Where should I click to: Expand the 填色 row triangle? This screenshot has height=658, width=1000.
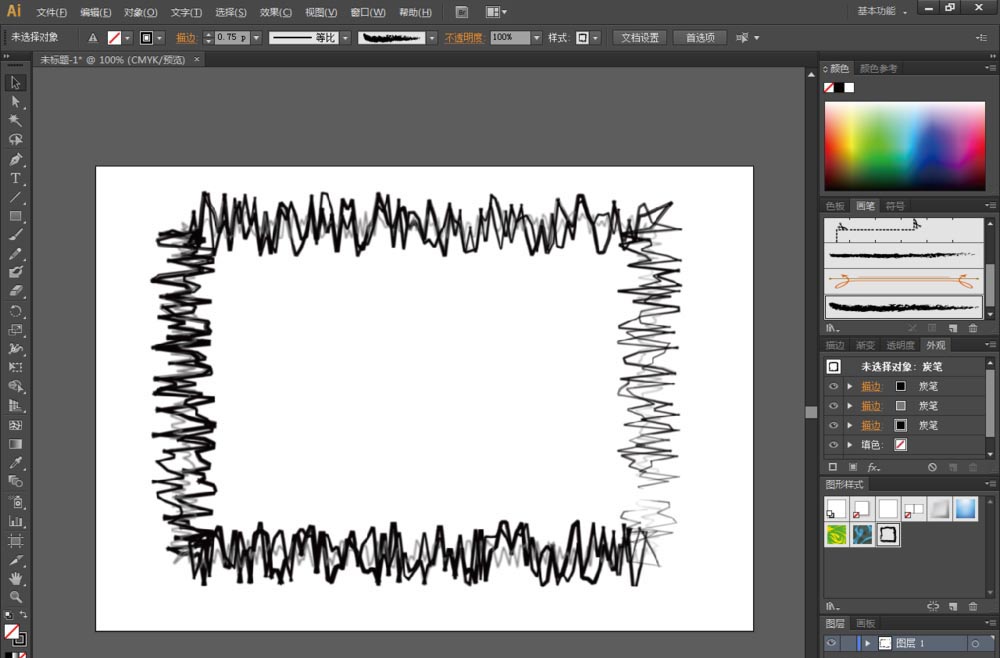pos(850,445)
